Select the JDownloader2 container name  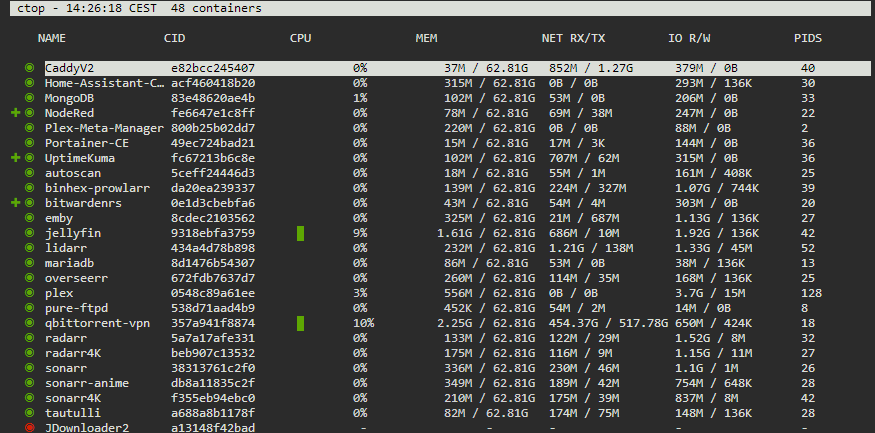tap(87, 428)
